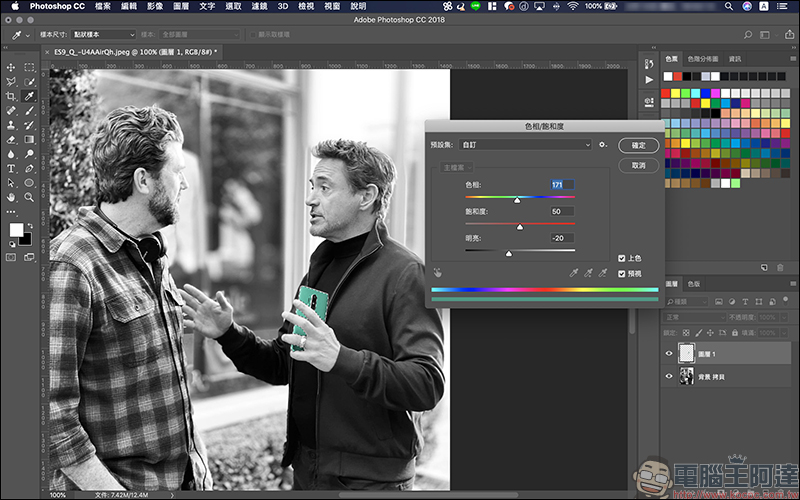Image resolution: width=800 pixels, height=500 pixels.
Task: Toggle the 預視 preview checkbox
Action: click(x=621, y=274)
